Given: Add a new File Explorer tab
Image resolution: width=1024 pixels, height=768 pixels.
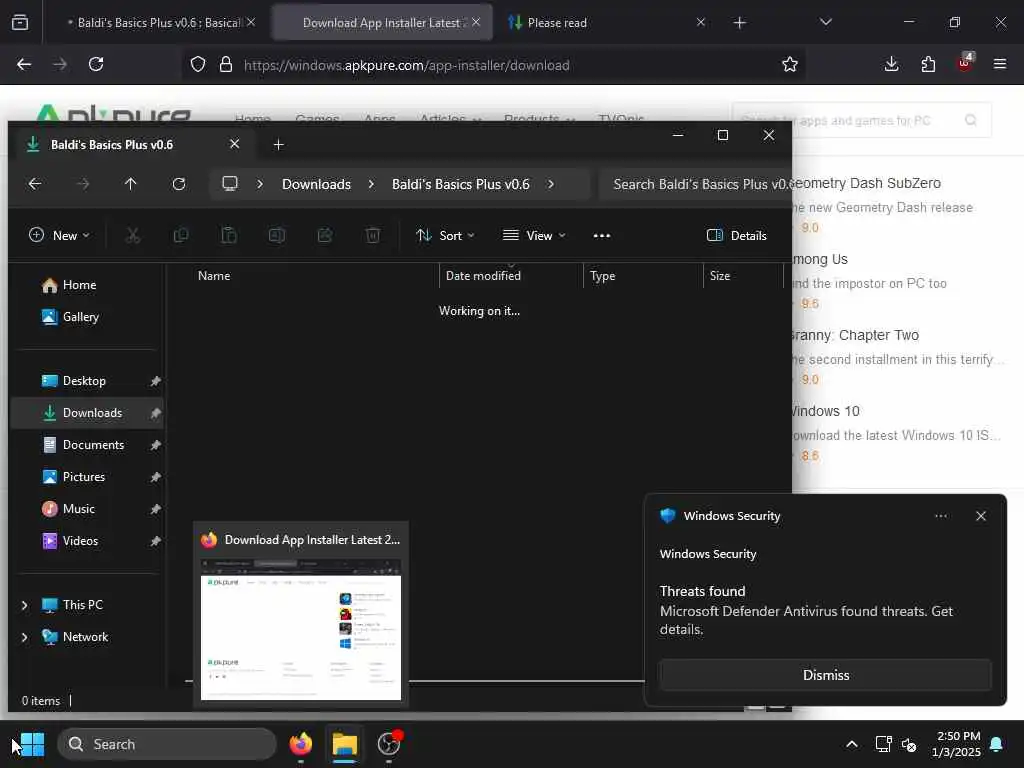Looking at the screenshot, I should click(278, 144).
